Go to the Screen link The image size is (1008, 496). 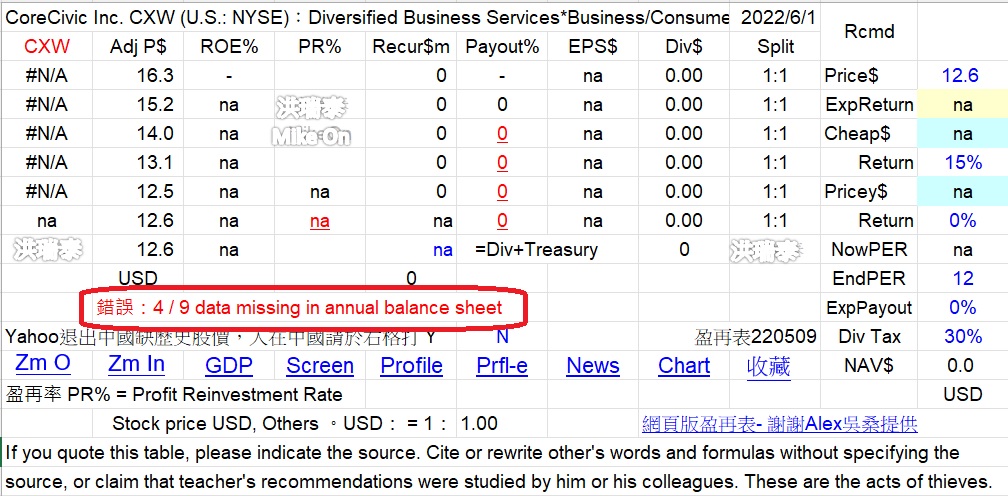coord(320,366)
